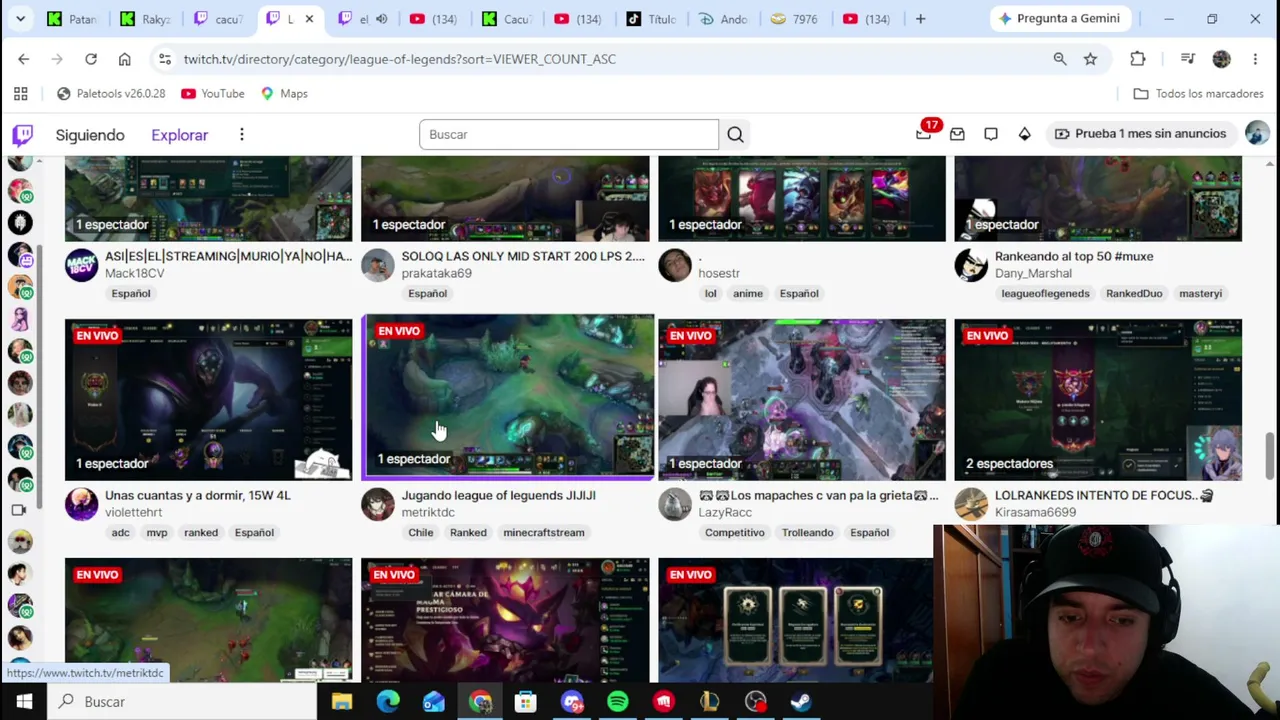Open the metriktdc channel name link
This screenshot has width=1280, height=720.
pos(428,513)
